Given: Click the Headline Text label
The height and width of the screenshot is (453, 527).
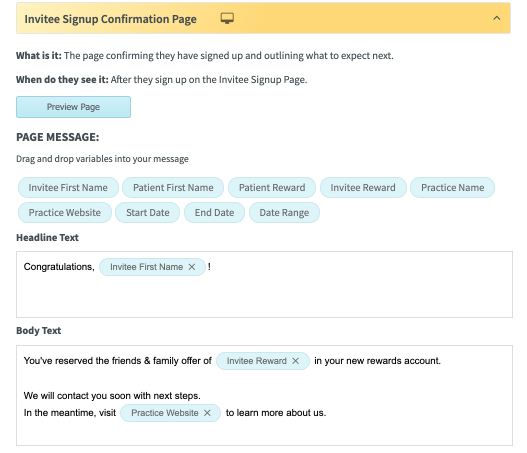Looking at the screenshot, I should [47, 238].
